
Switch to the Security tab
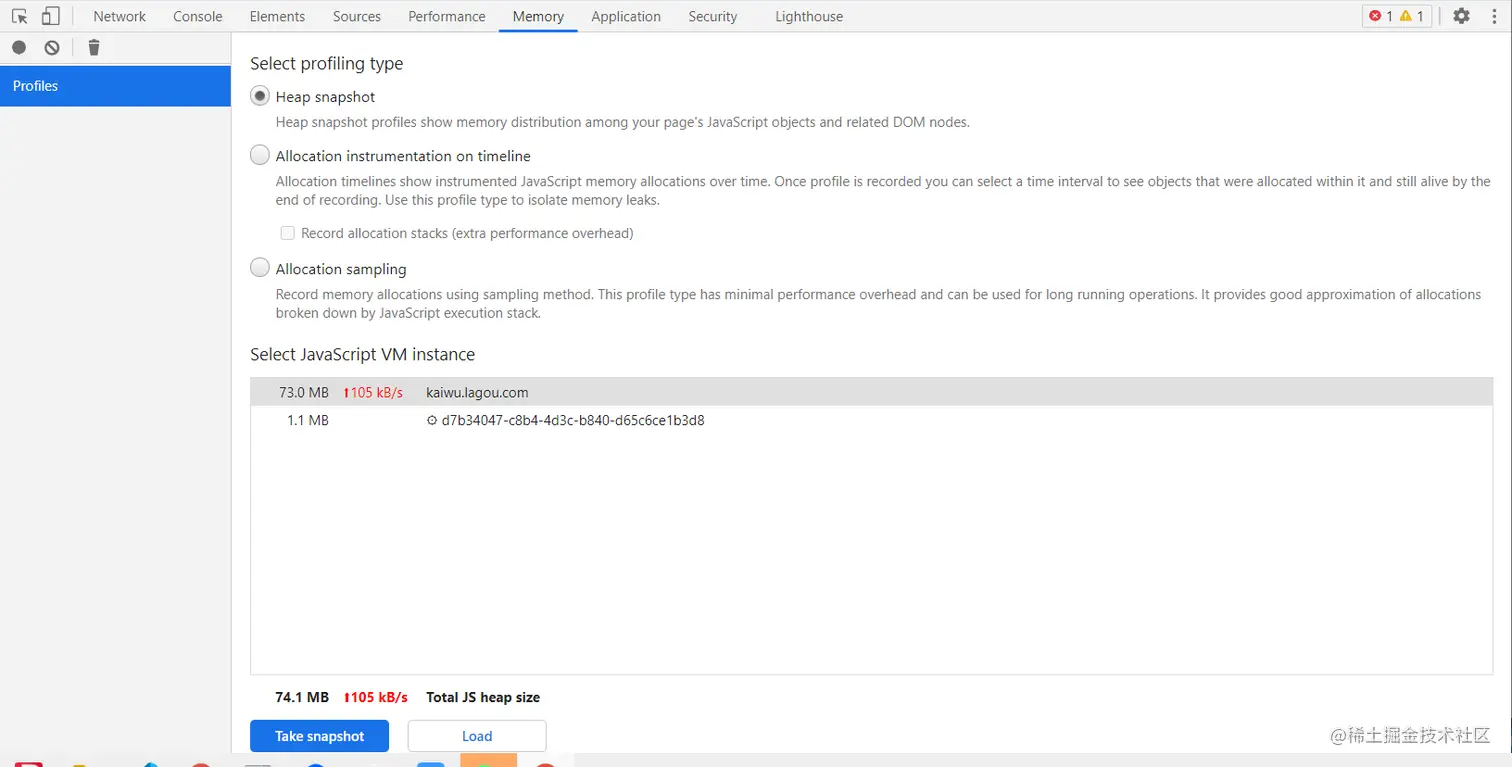coord(713,16)
